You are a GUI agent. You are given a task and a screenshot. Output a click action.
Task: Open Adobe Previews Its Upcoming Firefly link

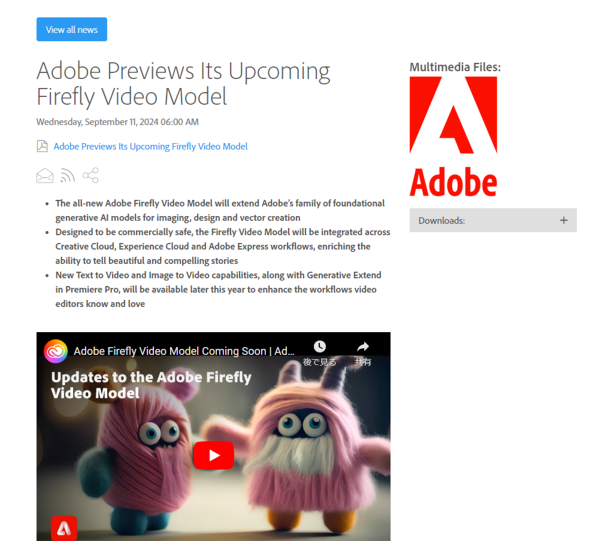tap(151, 146)
